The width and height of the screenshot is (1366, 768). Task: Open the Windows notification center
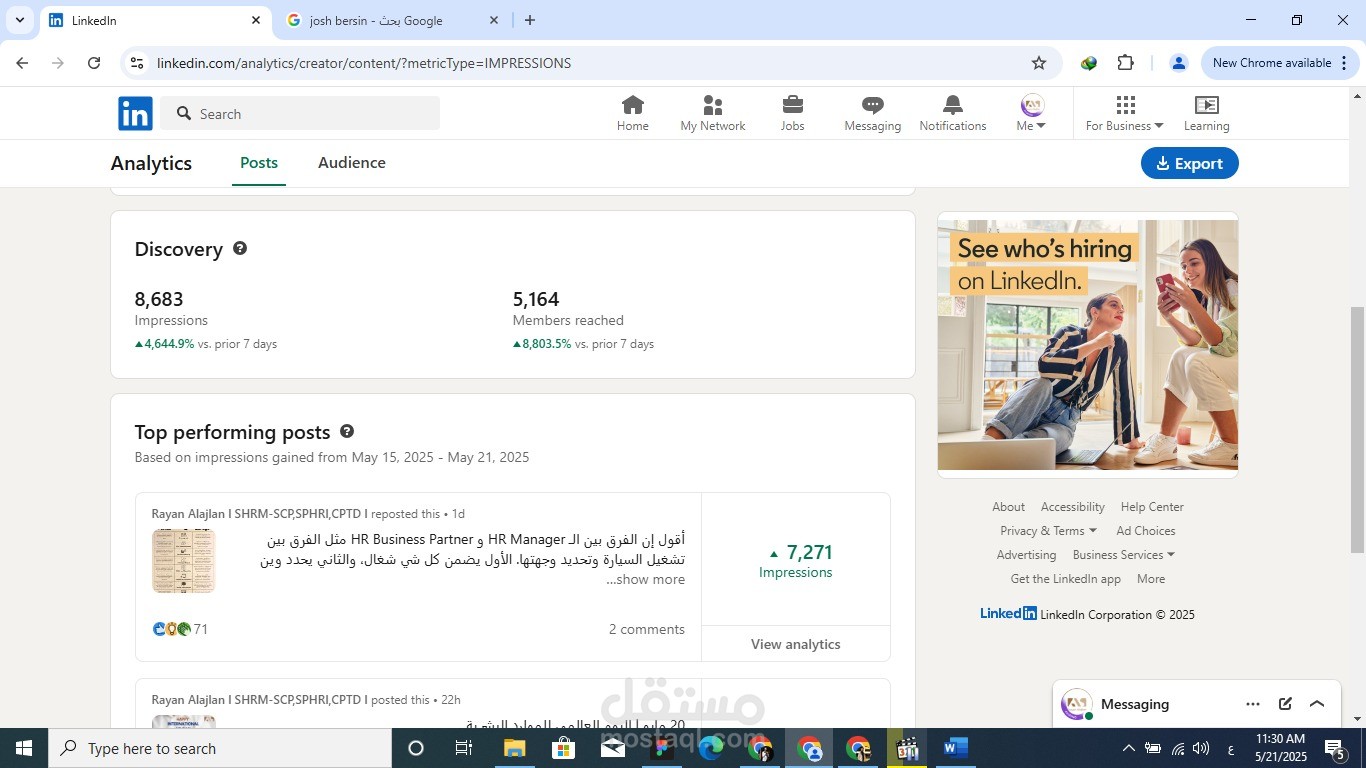point(1335,748)
